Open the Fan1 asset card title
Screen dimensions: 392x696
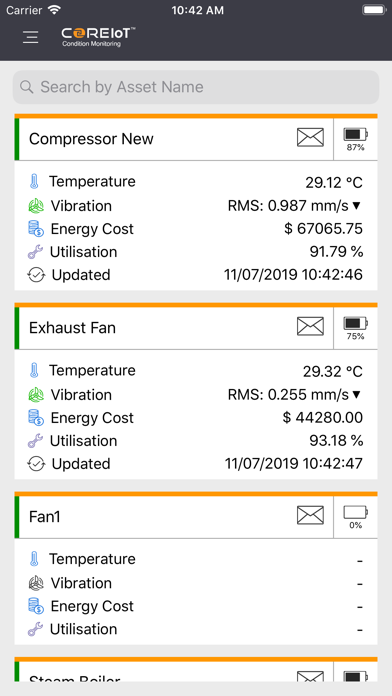pos(45,517)
